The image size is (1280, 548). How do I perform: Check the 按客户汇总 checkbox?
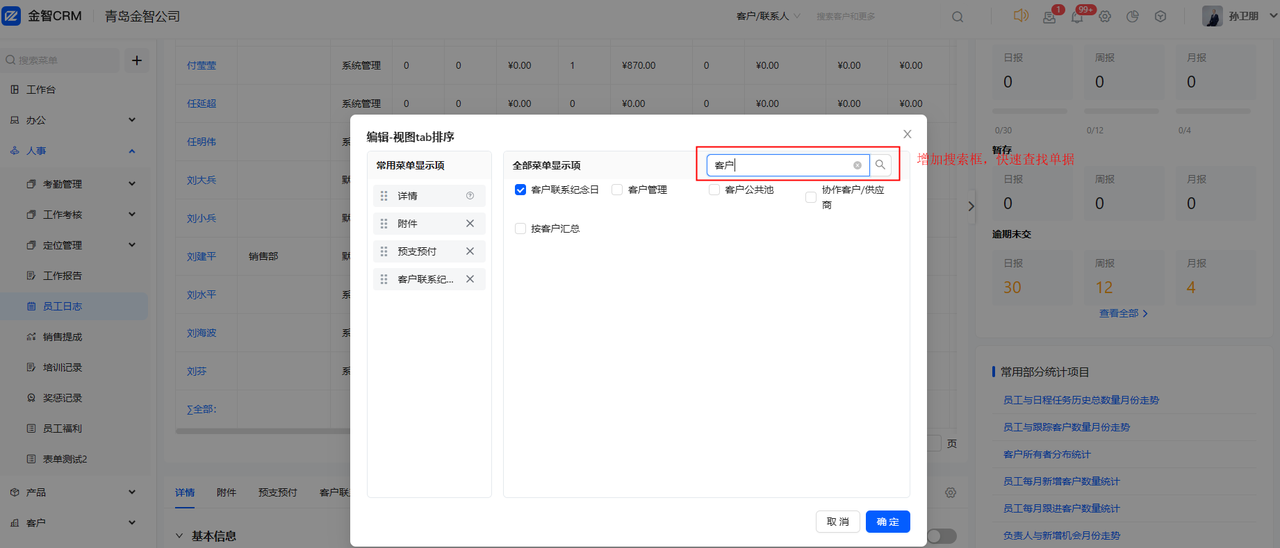pos(520,228)
